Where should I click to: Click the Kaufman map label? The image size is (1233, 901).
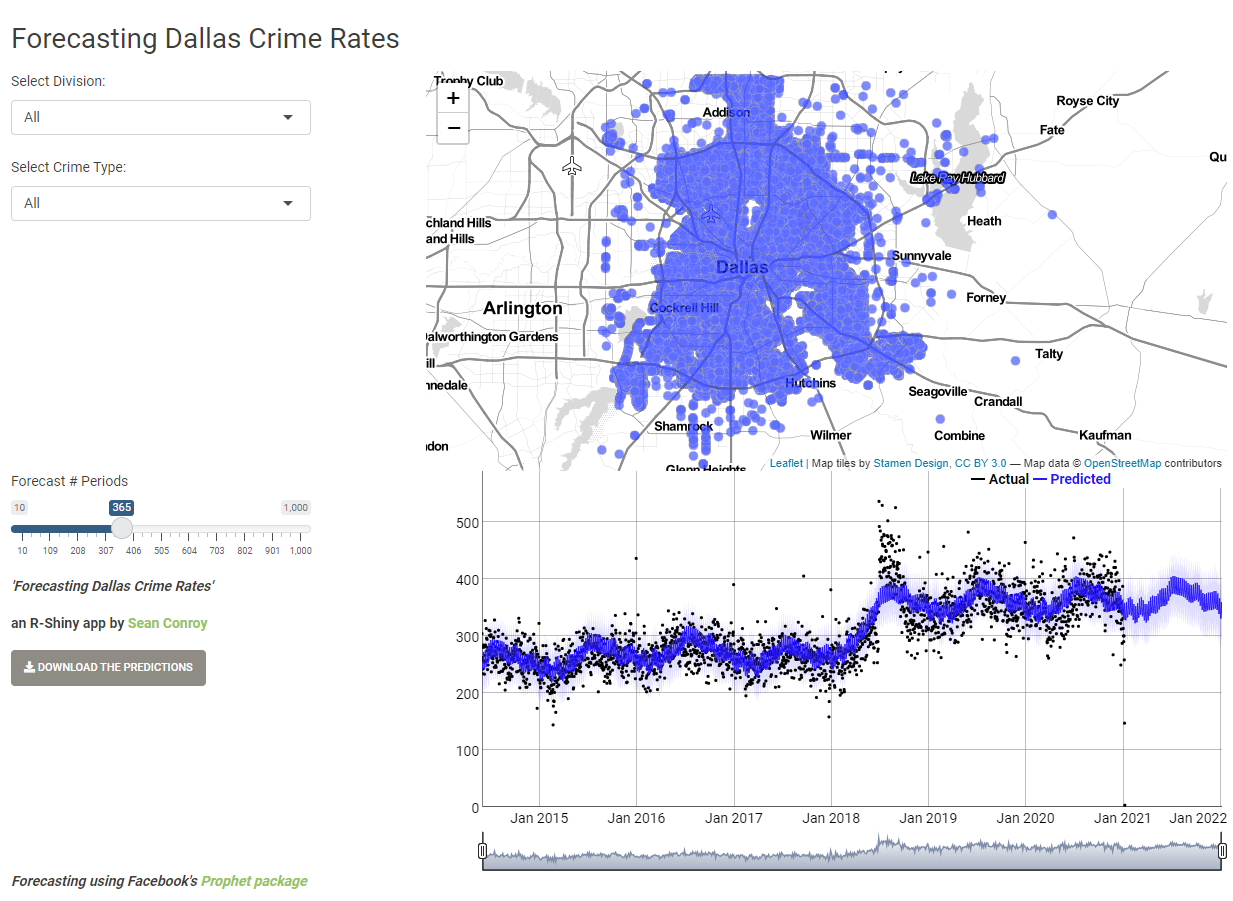(x=1105, y=435)
